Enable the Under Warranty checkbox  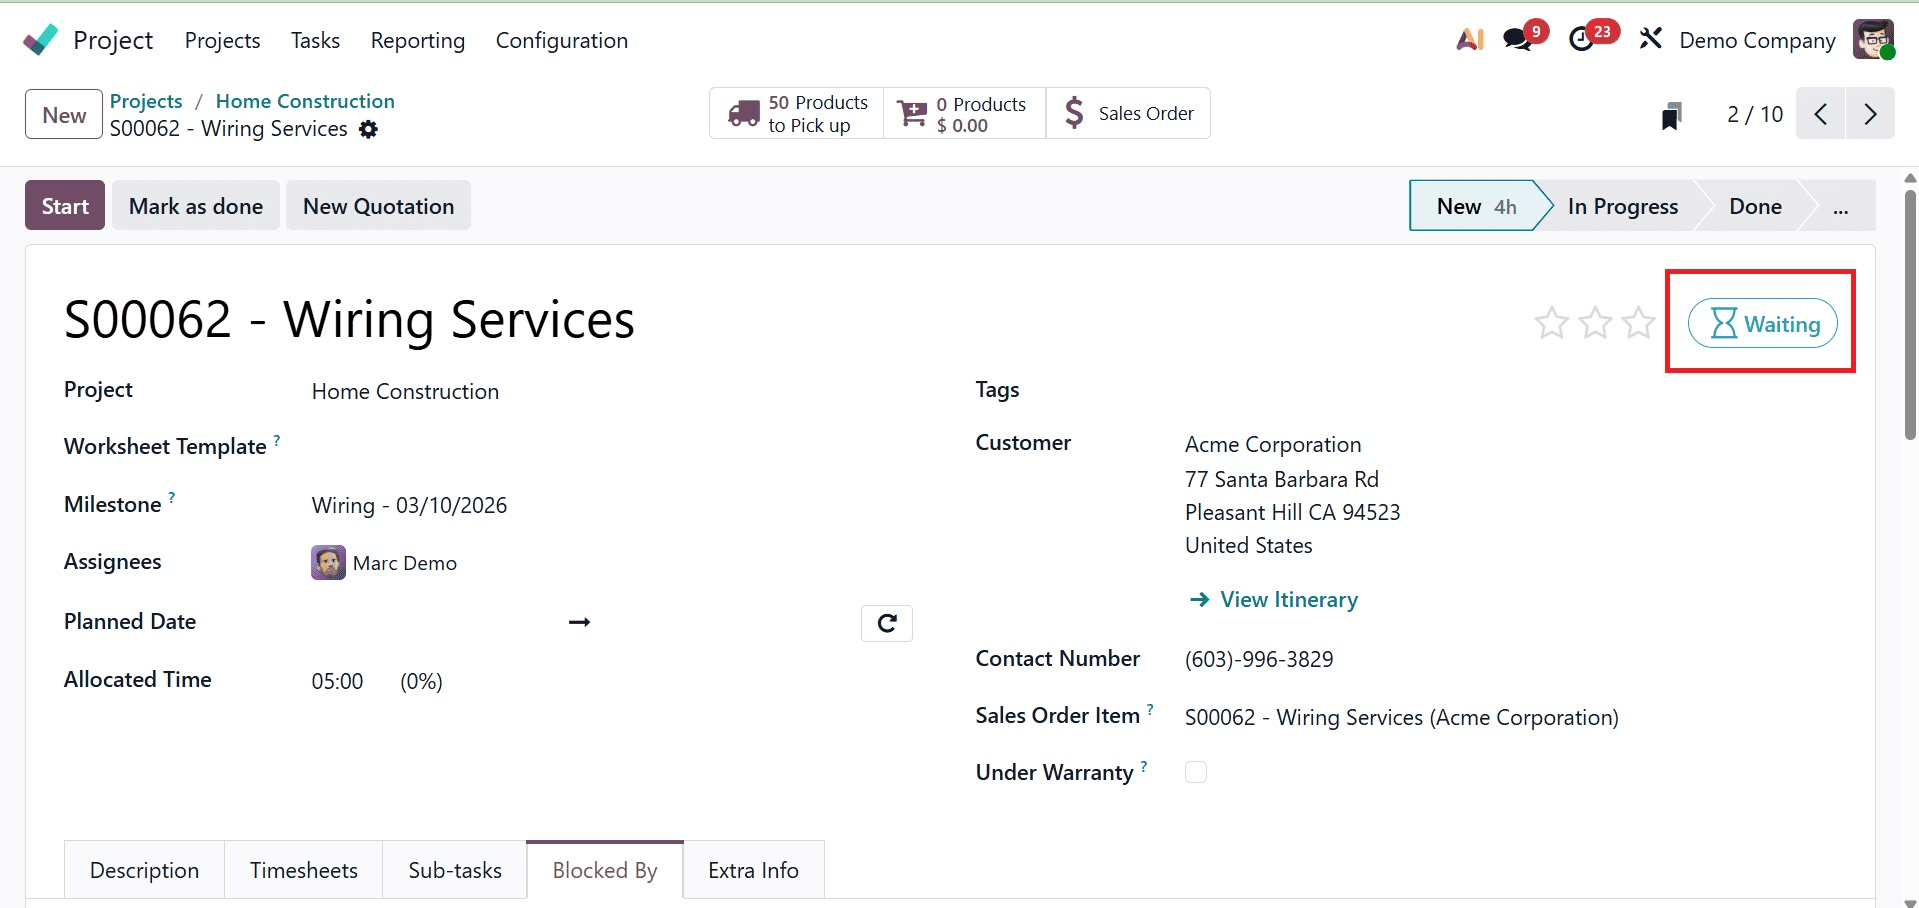point(1195,771)
